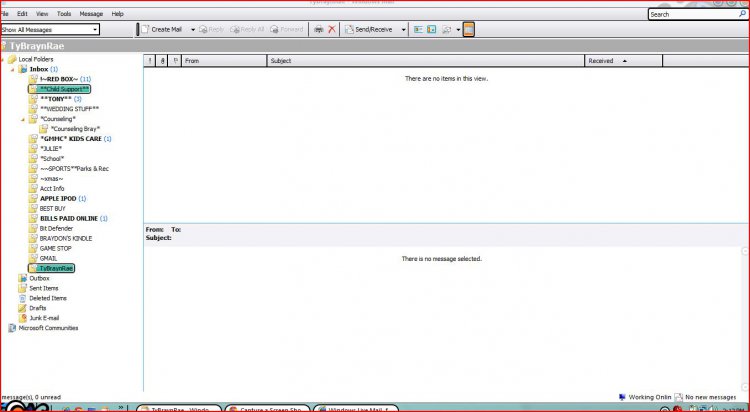Open the Deleted Items folder
This screenshot has width=750, height=412.
(47, 298)
